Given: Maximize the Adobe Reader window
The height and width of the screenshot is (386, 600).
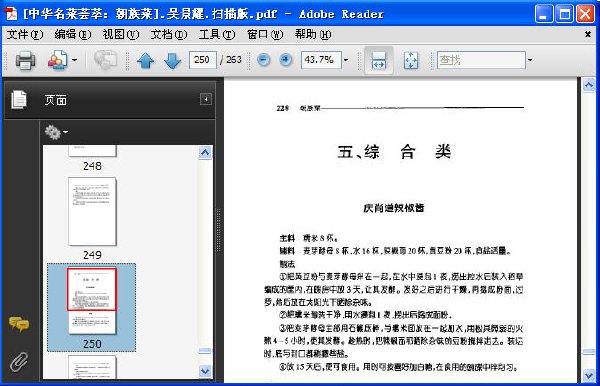Looking at the screenshot, I should point(564,14).
